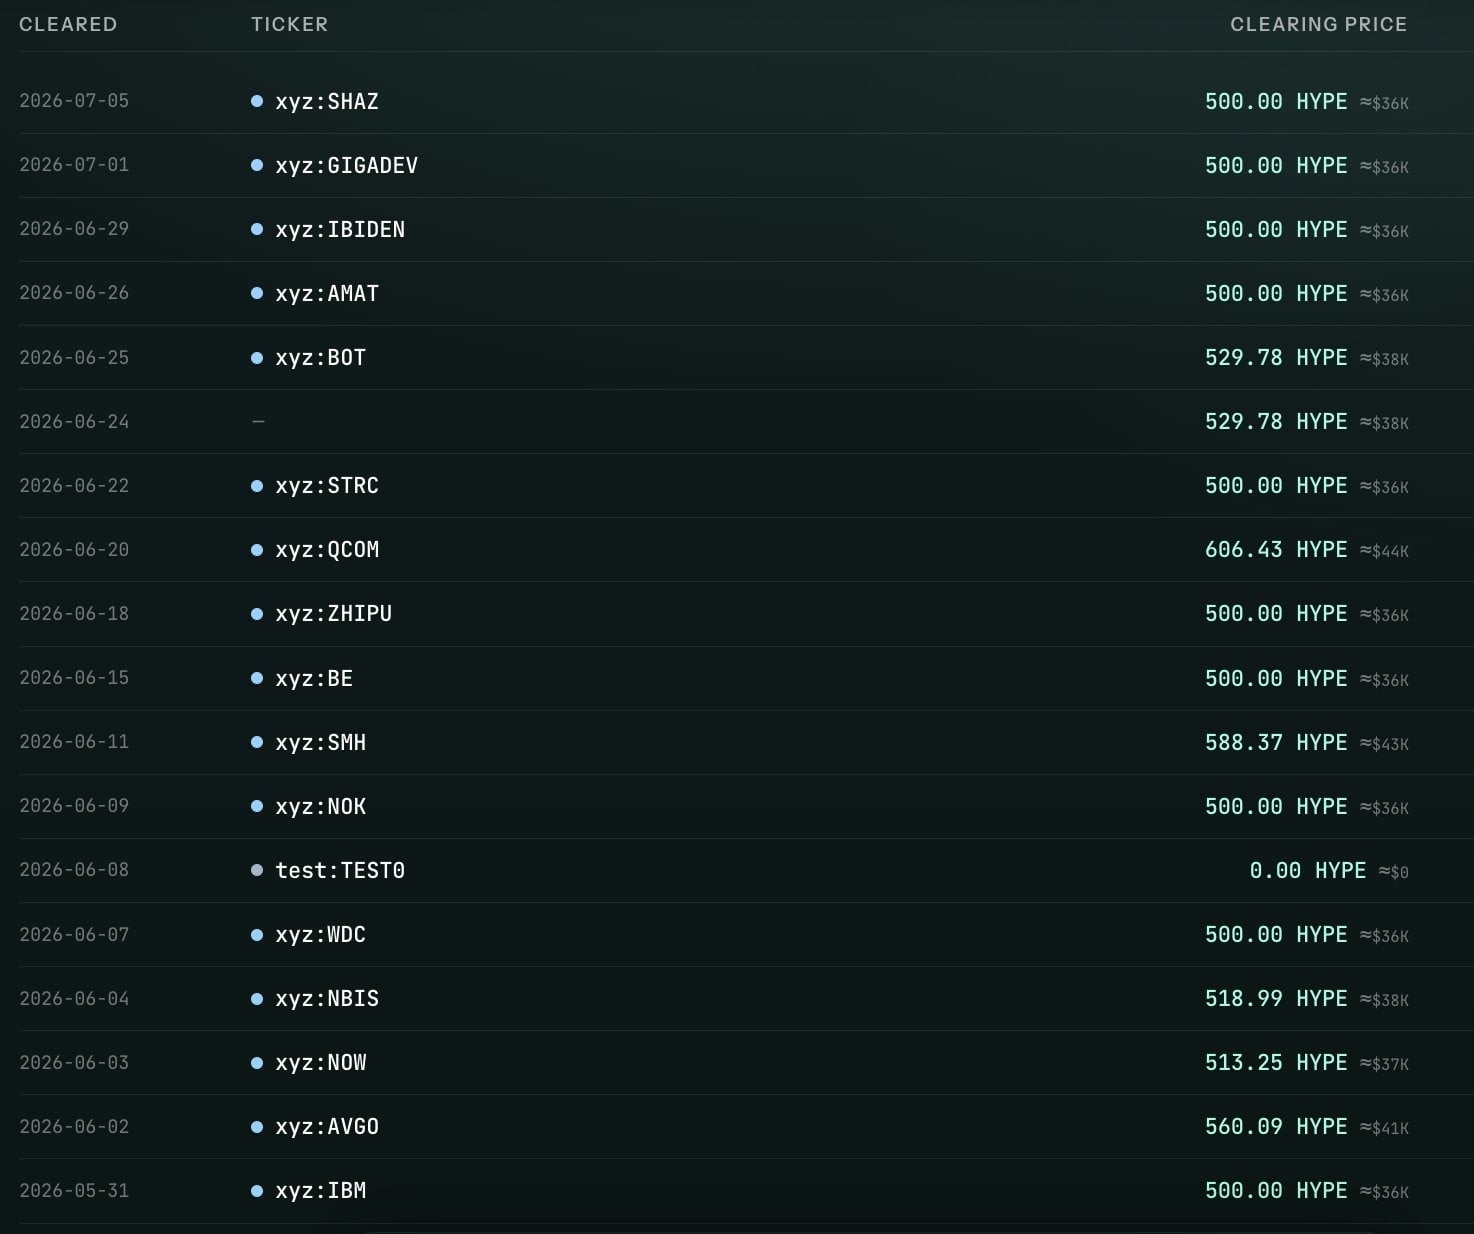The image size is (1474, 1234).
Task: Click the blue dot beside xyz:BOT
Action: [257, 358]
